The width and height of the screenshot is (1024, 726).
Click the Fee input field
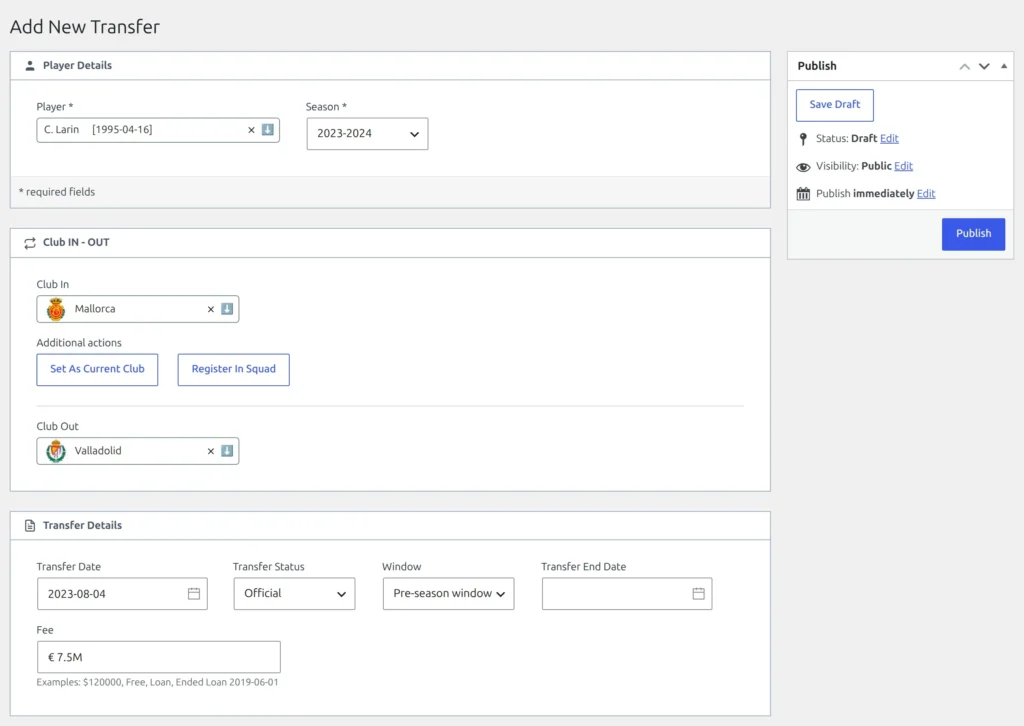point(159,657)
